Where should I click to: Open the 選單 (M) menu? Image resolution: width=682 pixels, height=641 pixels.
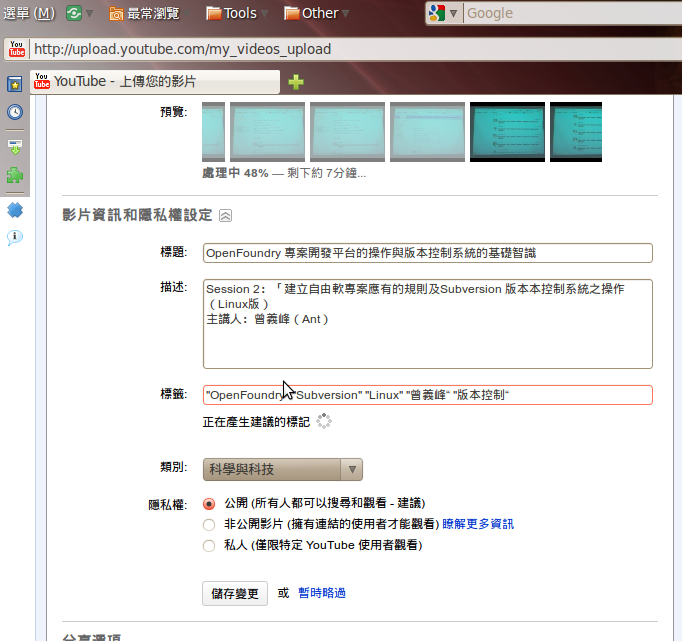[29, 13]
